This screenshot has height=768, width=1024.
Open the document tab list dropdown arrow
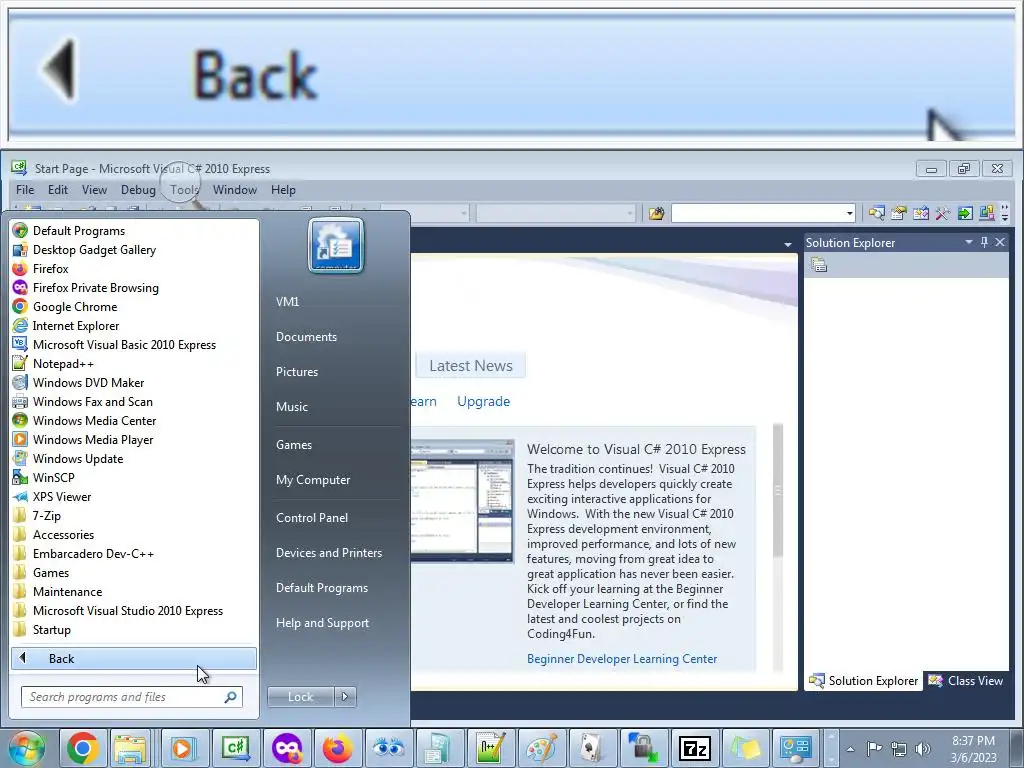tap(788, 244)
